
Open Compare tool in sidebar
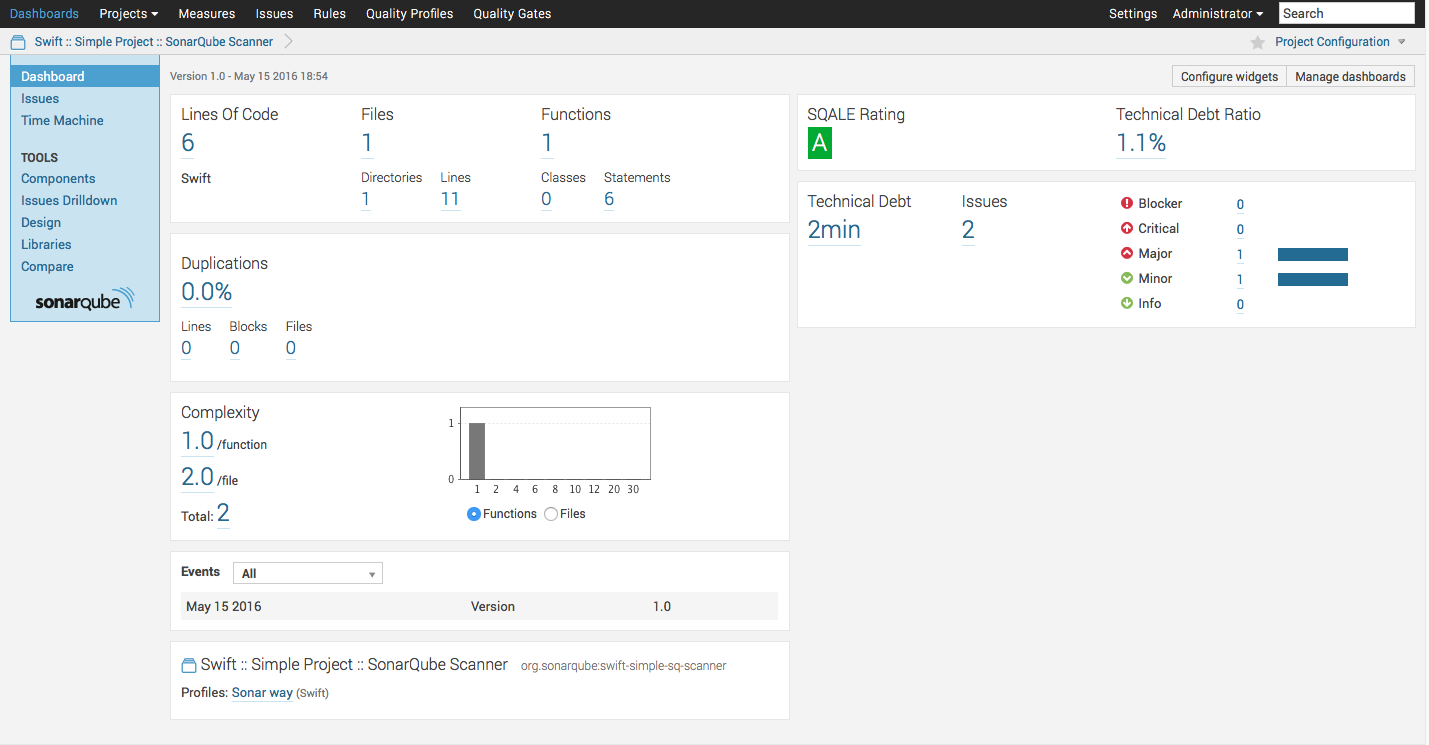click(47, 266)
